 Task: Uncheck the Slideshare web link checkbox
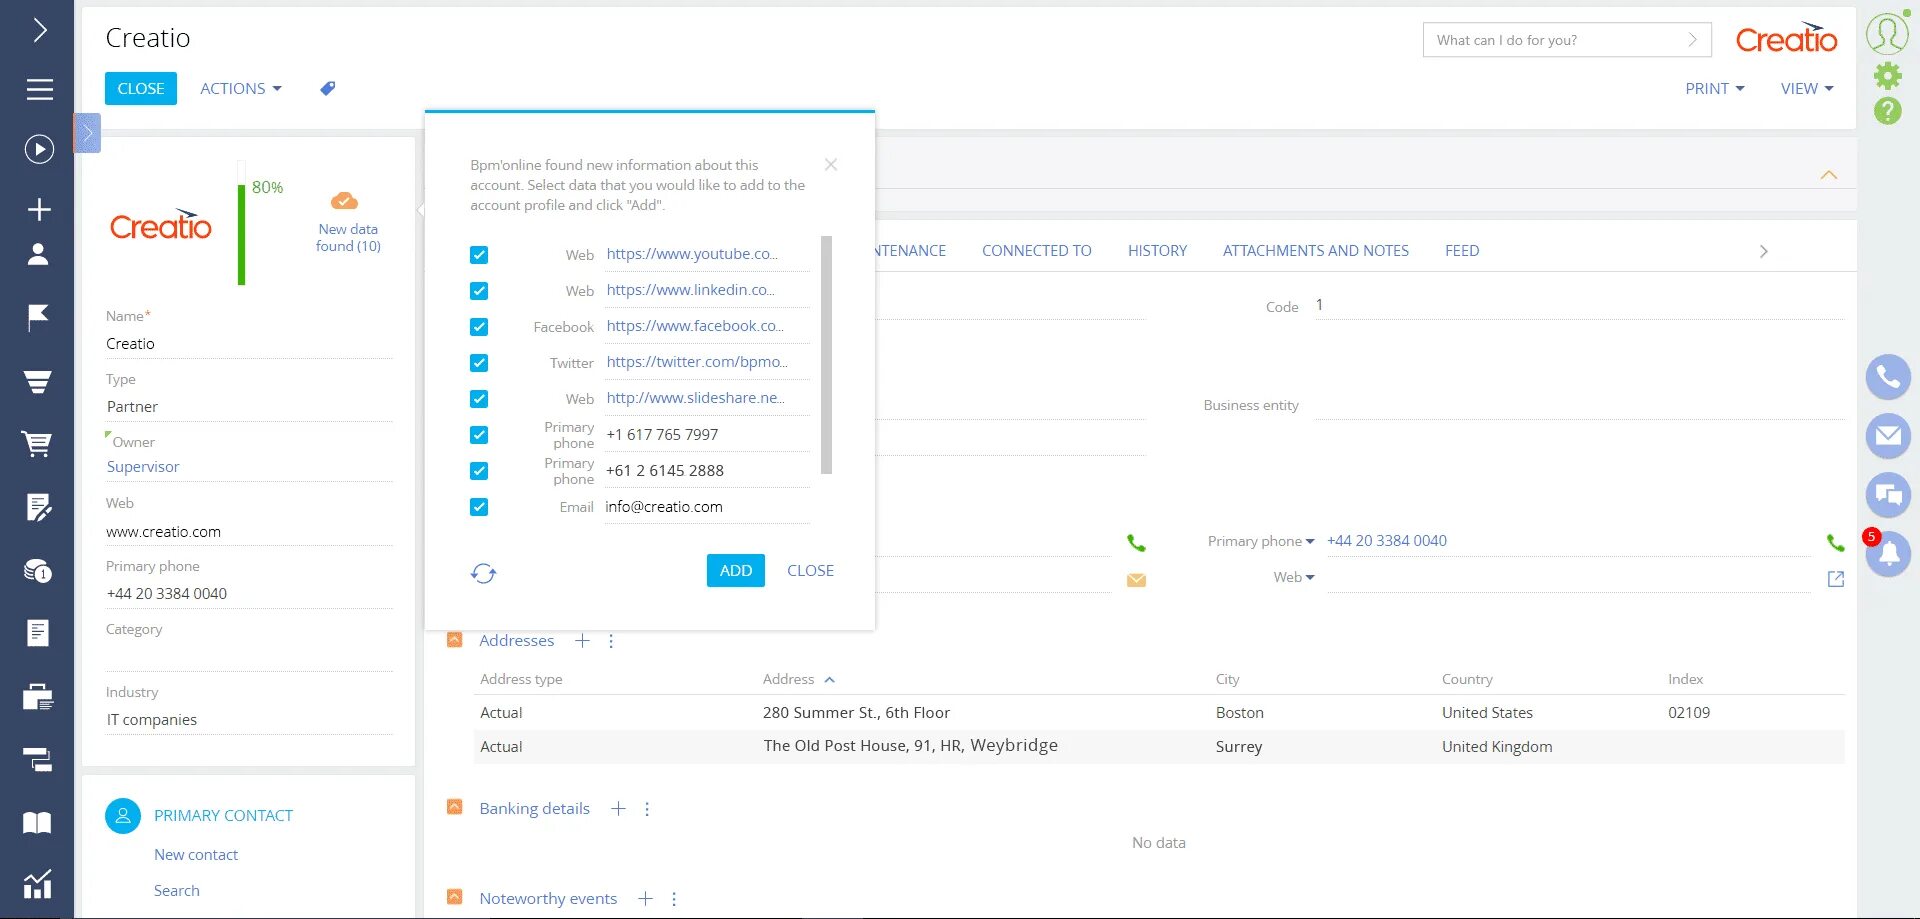pos(479,399)
